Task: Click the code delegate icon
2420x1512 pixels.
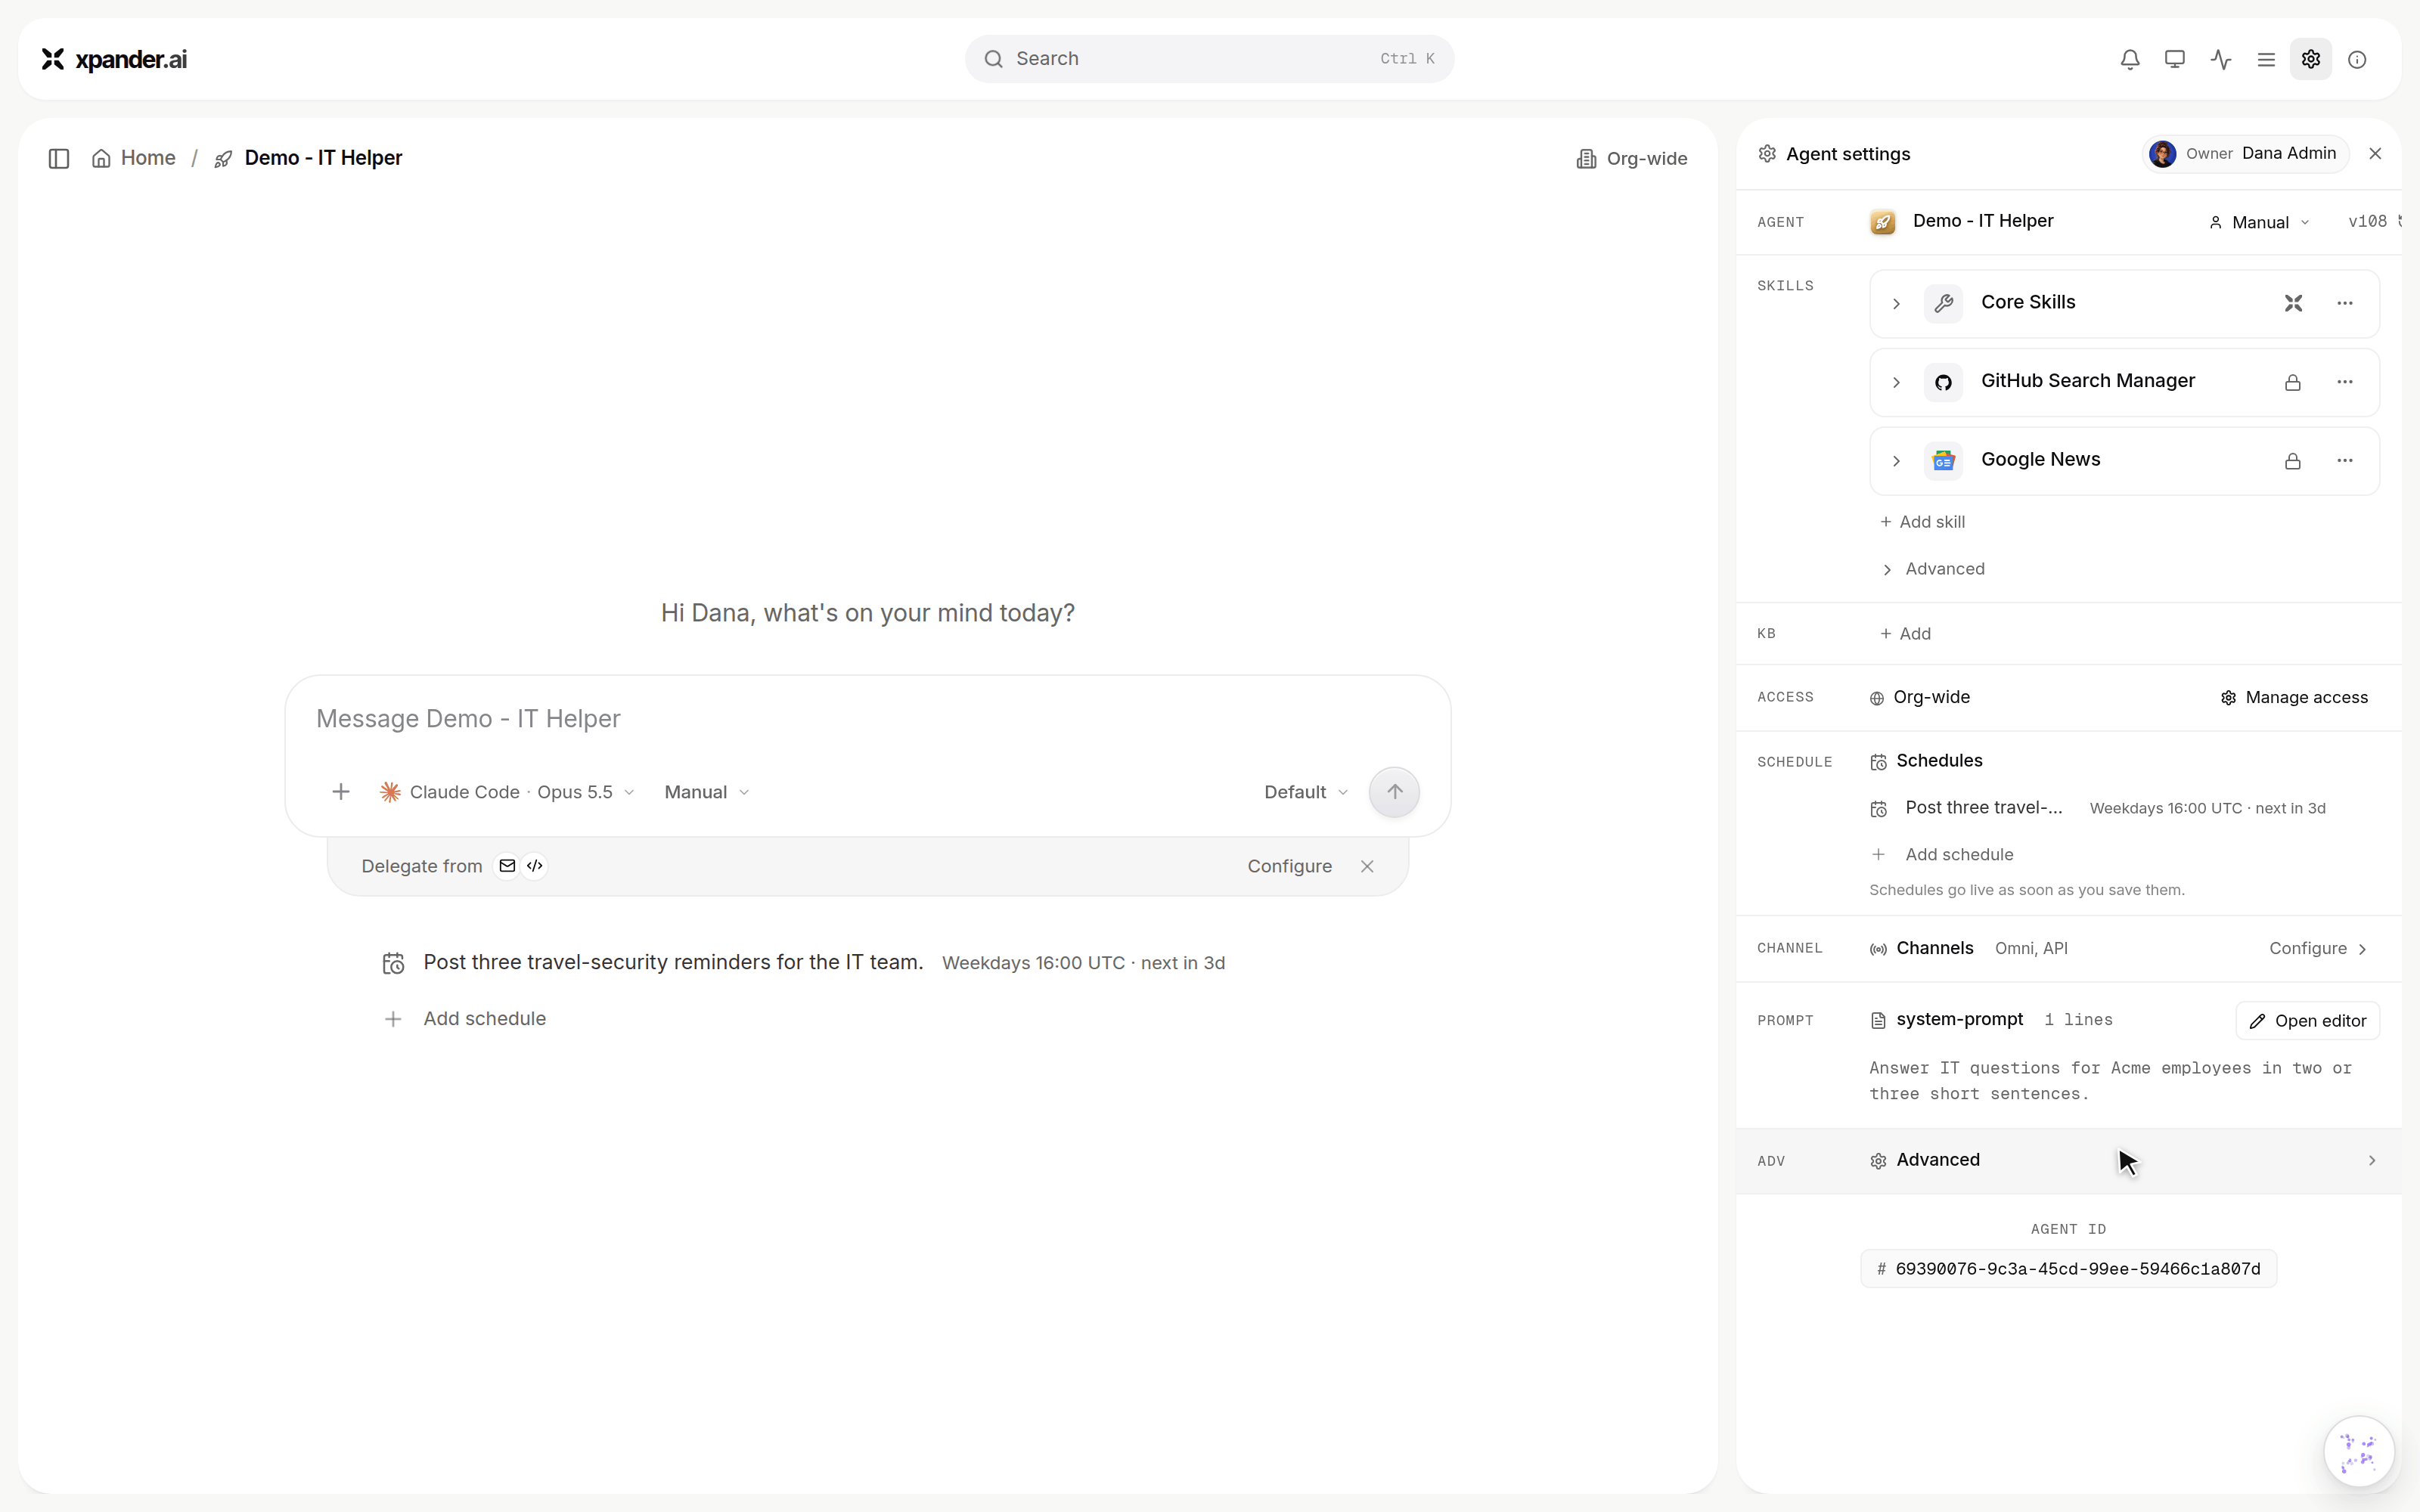Action: 535,866
